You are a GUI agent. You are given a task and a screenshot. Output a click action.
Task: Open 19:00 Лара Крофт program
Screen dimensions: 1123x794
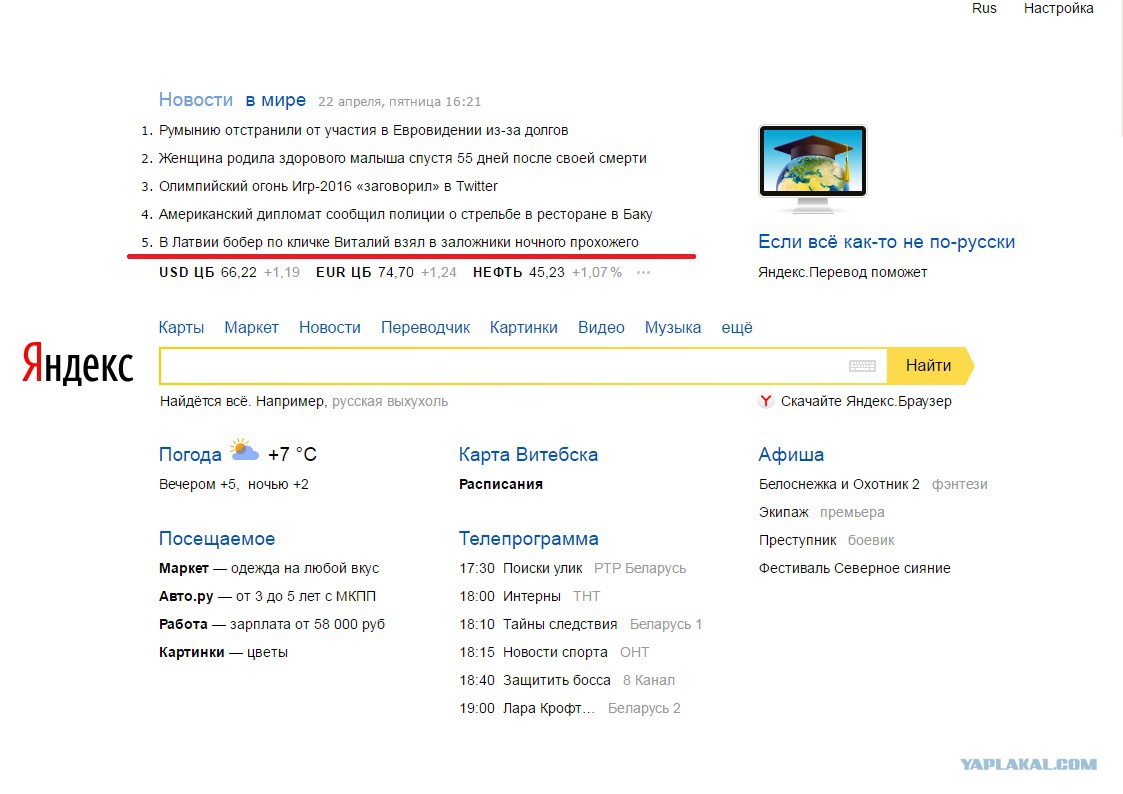point(527,708)
